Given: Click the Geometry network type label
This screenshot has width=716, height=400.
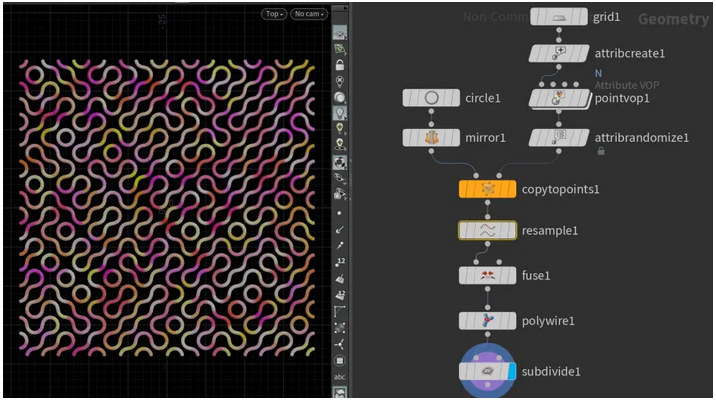Looking at the screenshot, I should [672, 19].
